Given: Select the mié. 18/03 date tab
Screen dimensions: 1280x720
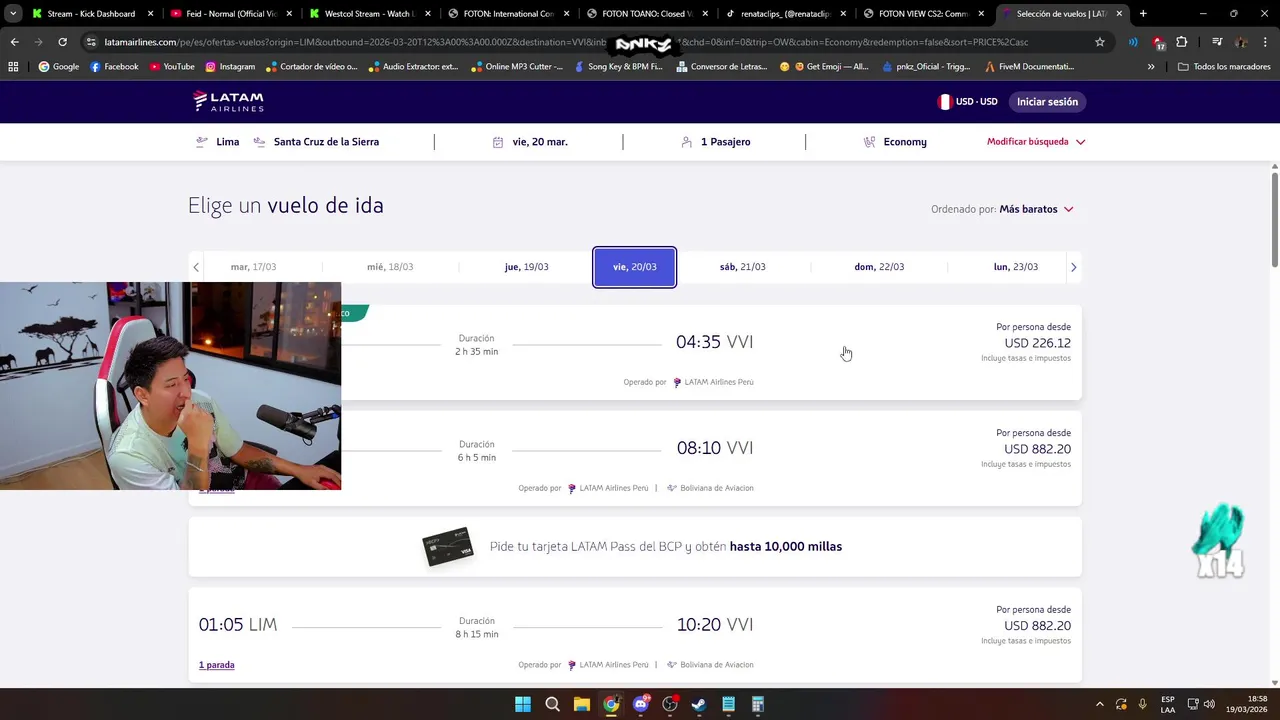Looking at the screenshot, I should [x=390, y=267].
